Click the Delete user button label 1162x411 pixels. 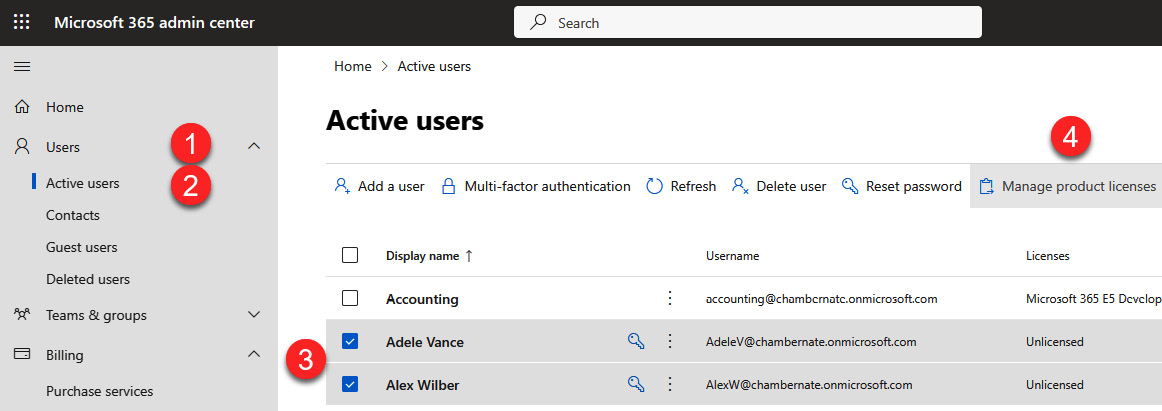pyautogui.click(x=791, y=187)
